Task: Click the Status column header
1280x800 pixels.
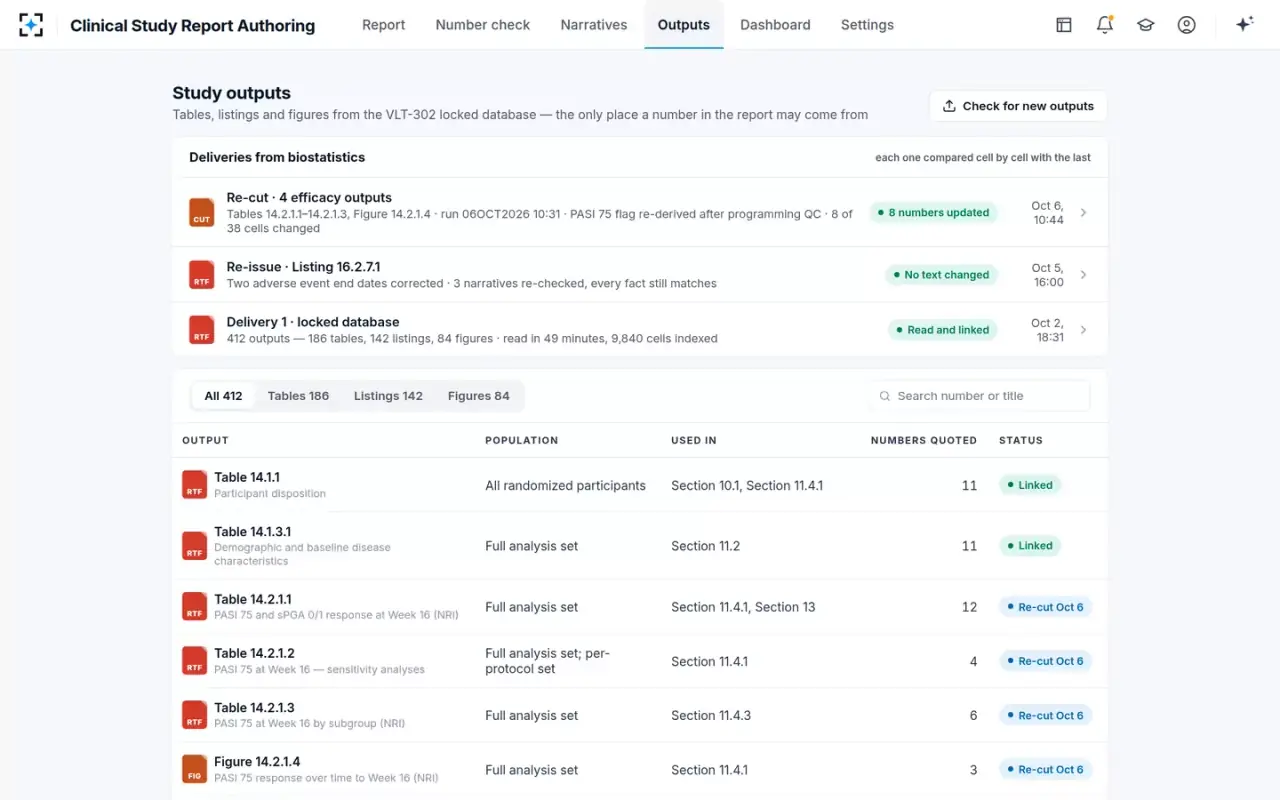Action: [x=1021, y=440]
